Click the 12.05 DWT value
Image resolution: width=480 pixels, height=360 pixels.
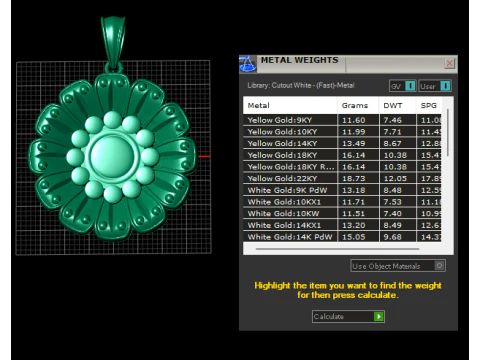(395, 178)
